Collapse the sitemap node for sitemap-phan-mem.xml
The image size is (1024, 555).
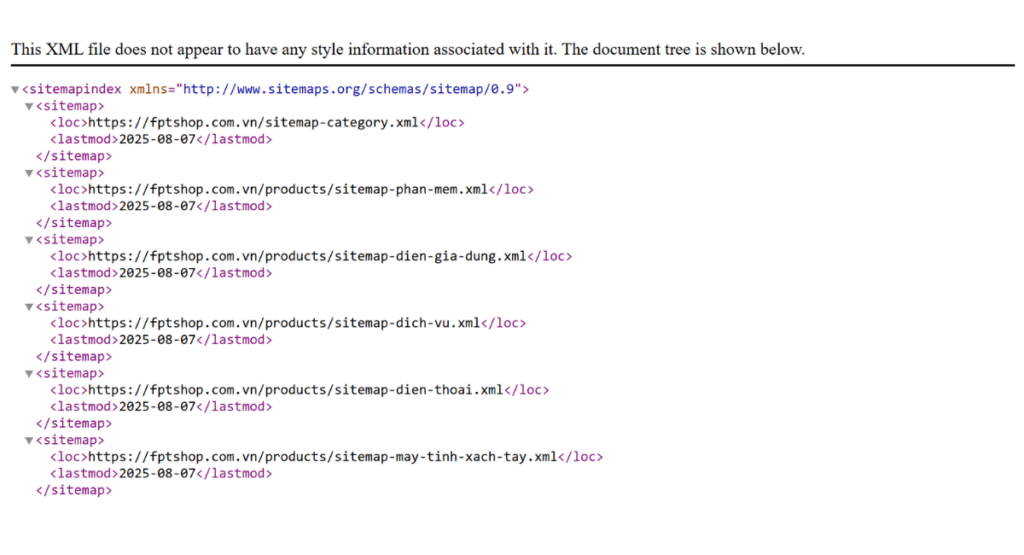point(29,173)
